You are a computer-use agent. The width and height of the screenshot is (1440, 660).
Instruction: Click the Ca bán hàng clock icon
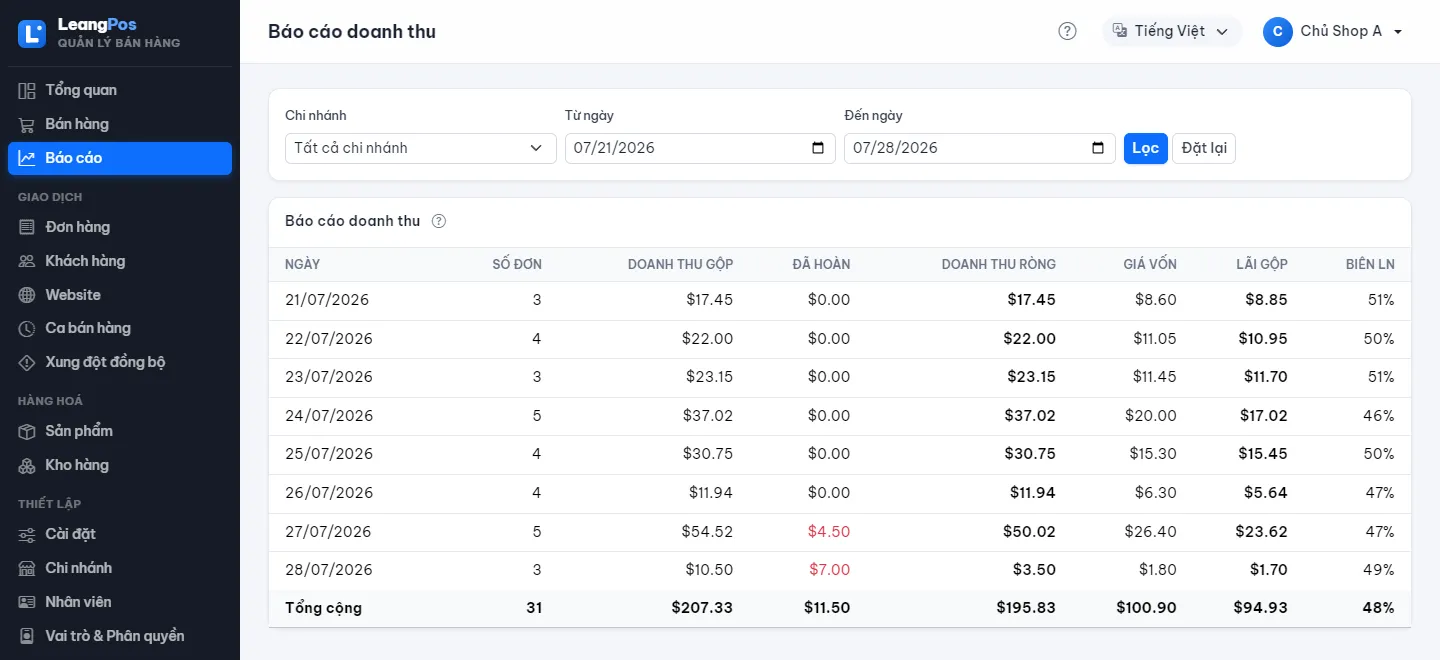(x=27, y=328)
